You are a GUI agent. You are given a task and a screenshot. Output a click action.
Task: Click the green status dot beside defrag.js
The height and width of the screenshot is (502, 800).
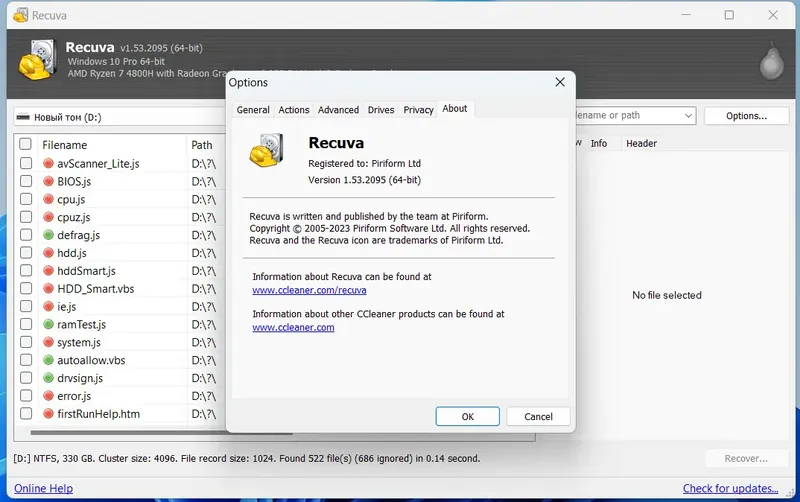(x=48, y=235)
